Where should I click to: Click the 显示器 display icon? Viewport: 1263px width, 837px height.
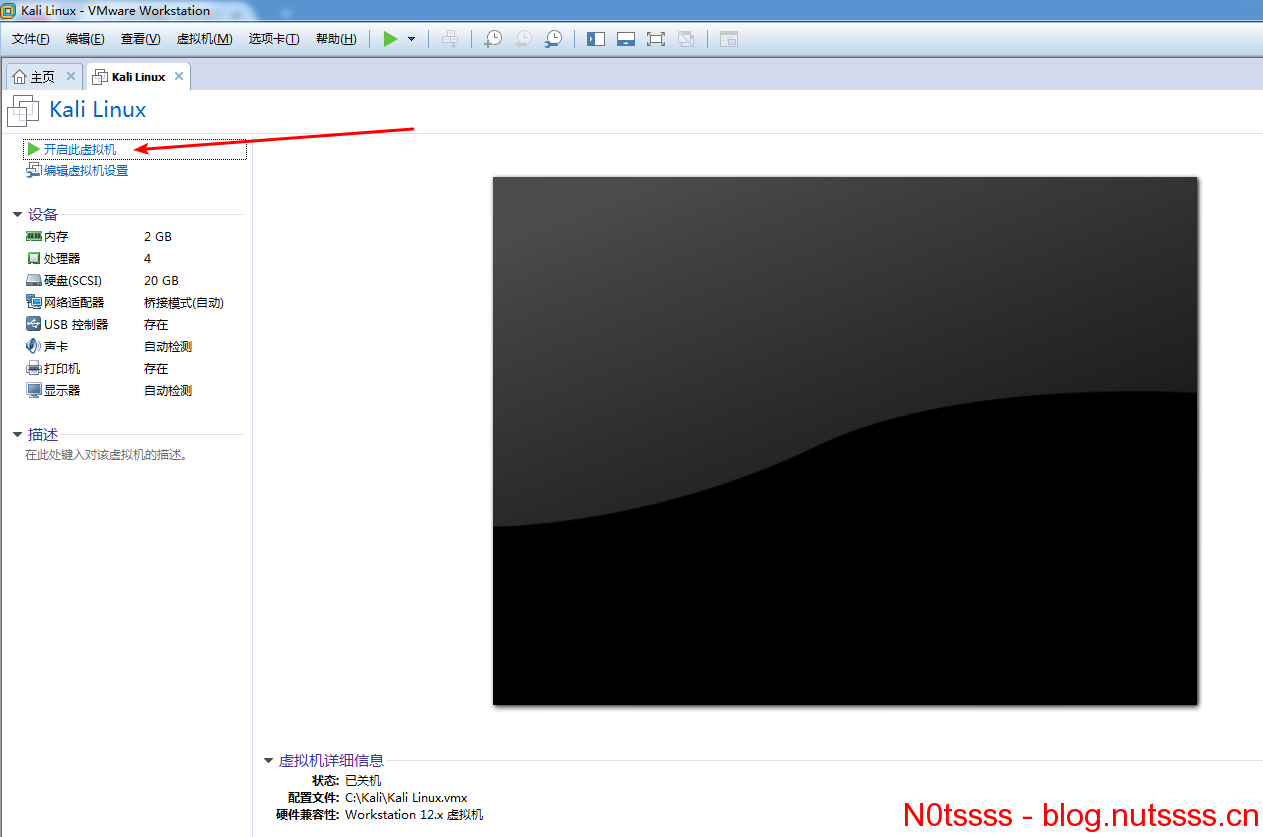(34, 390)
